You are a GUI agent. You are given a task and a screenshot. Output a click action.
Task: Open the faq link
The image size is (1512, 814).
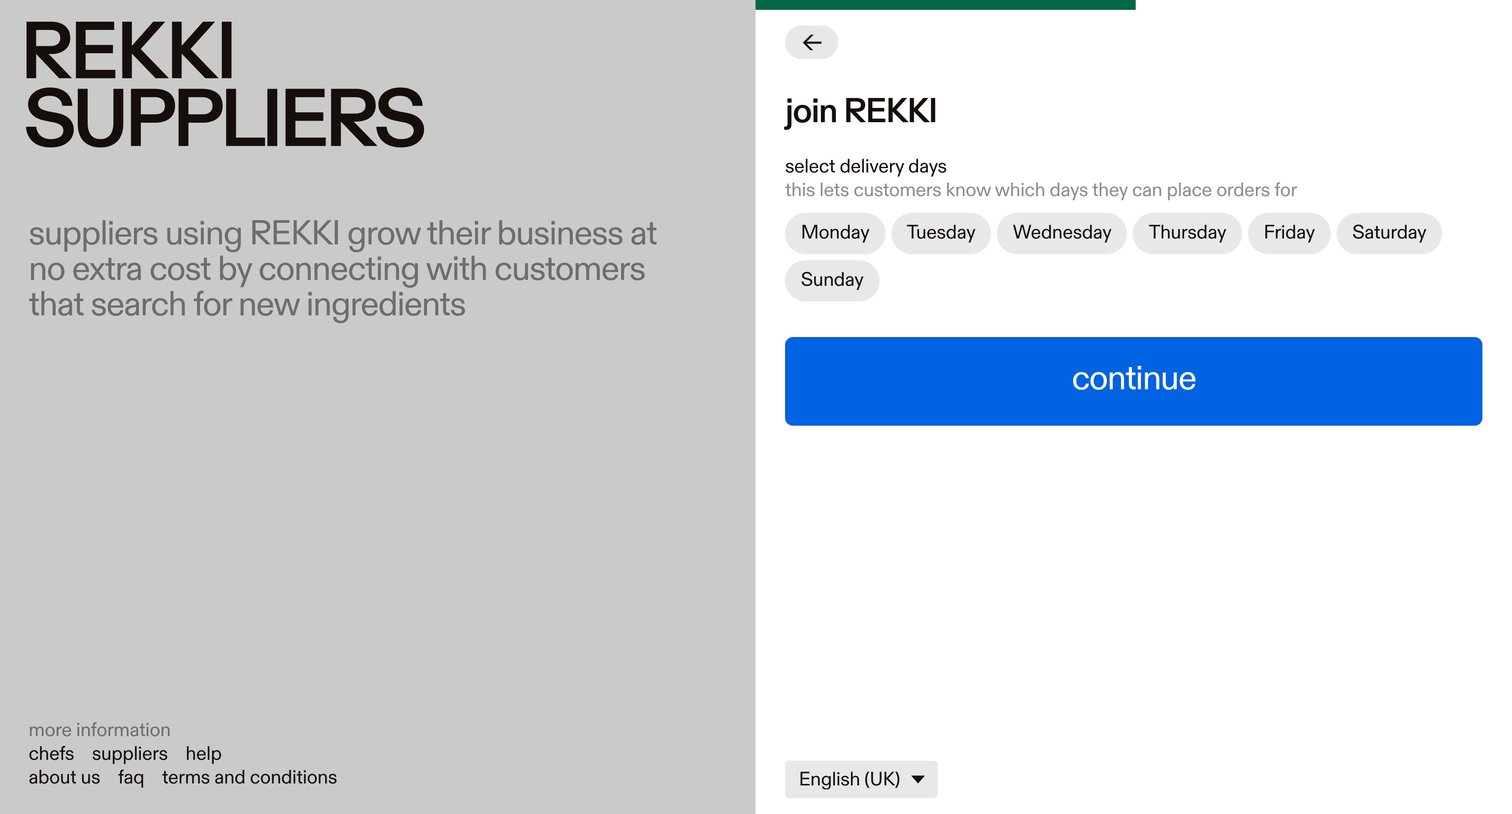(131, 777)
